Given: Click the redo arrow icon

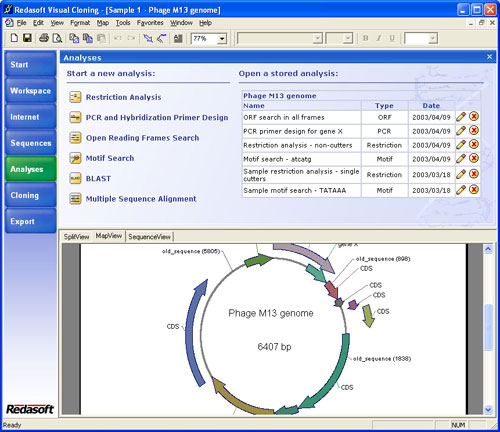Looking at the screenshot, I should pos(131,38).
